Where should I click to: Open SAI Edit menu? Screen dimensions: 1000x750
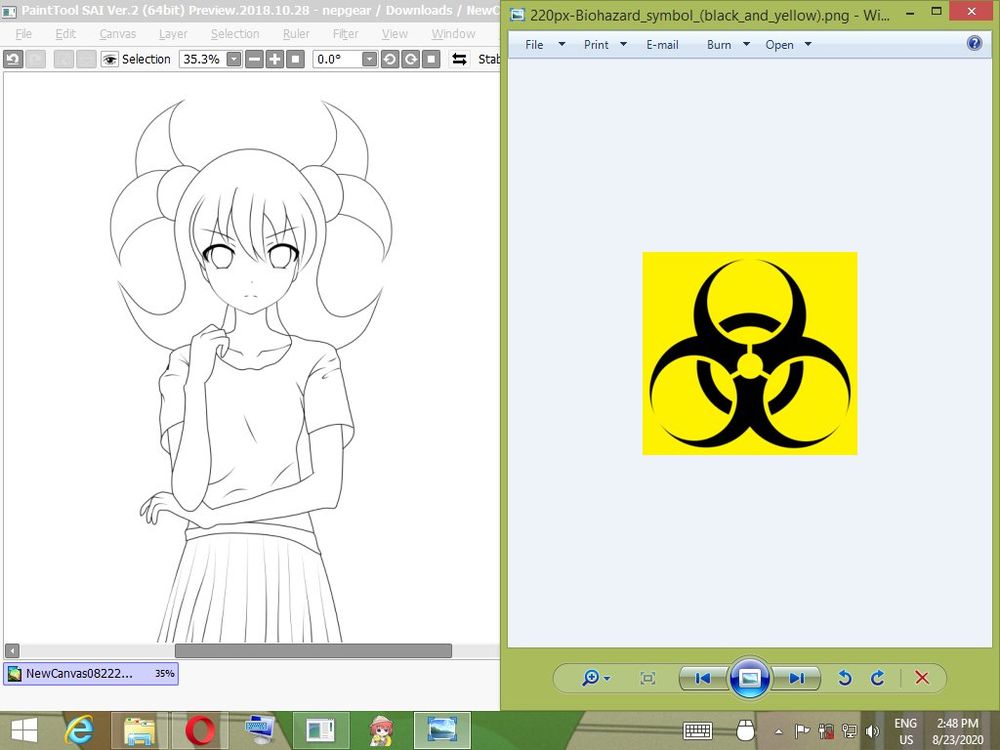pos(65,34)
